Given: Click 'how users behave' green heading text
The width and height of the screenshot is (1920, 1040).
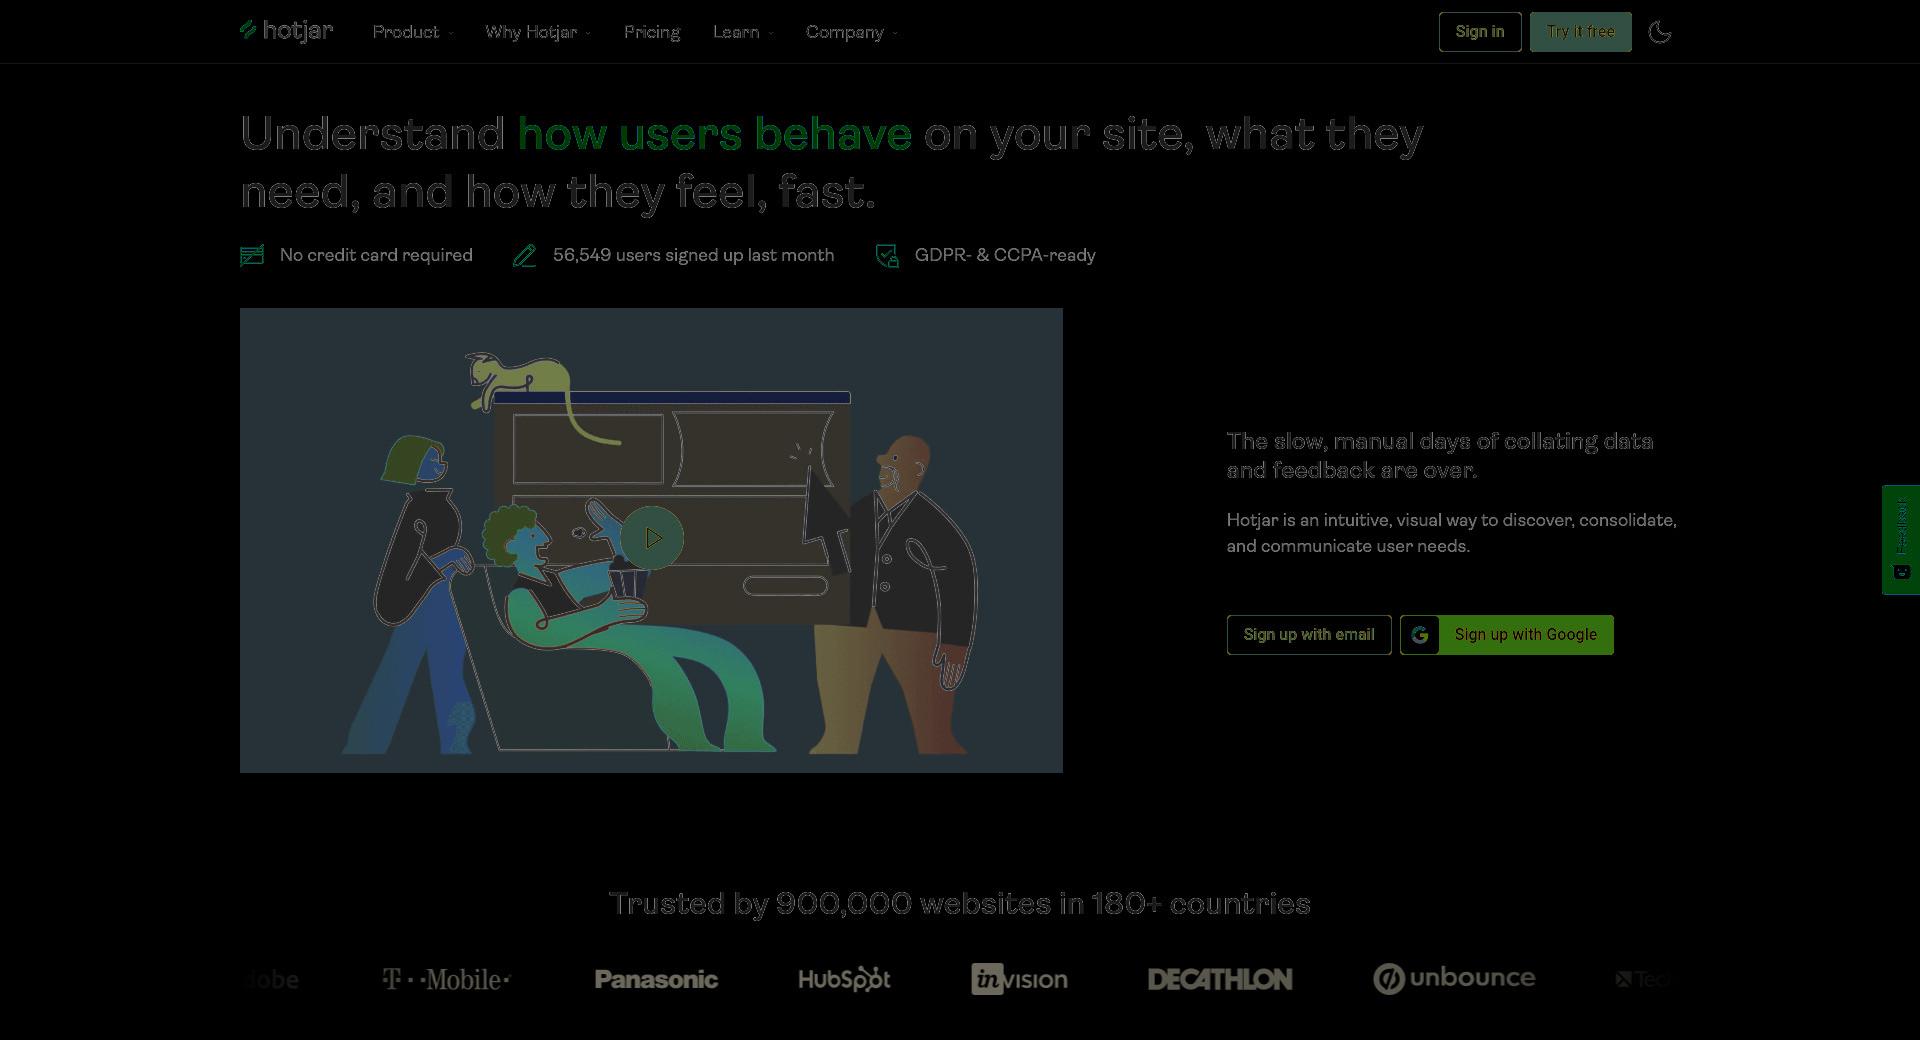Looking at the screenshot, I should coord(714,134).
